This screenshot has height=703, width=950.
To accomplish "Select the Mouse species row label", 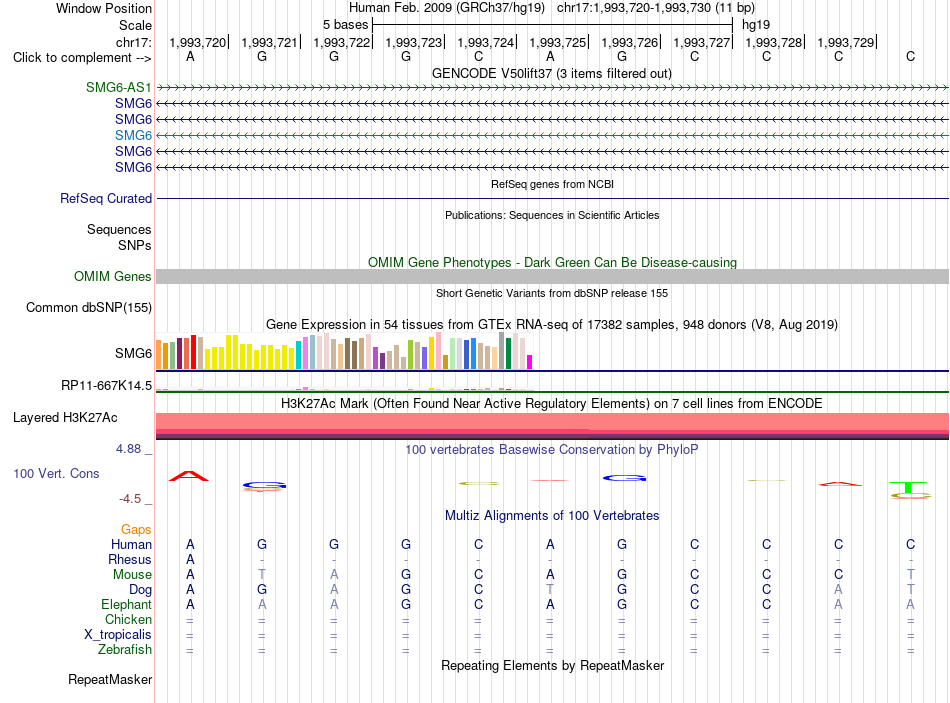I will pyautogui.click(x=132, y=575).
